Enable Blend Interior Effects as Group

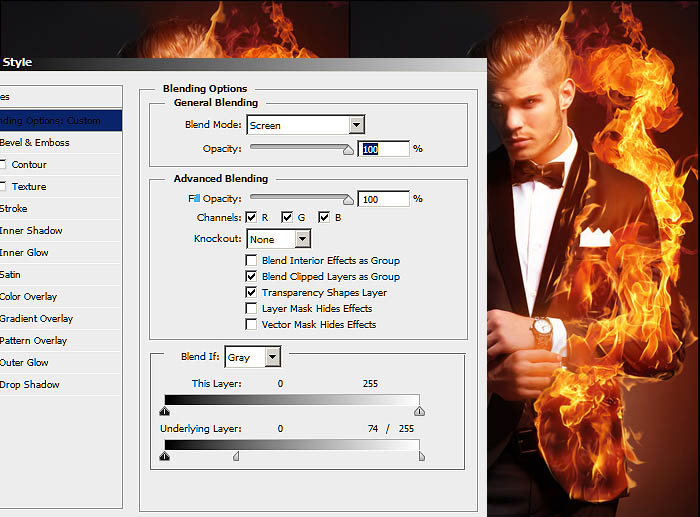tap(251, 260)
